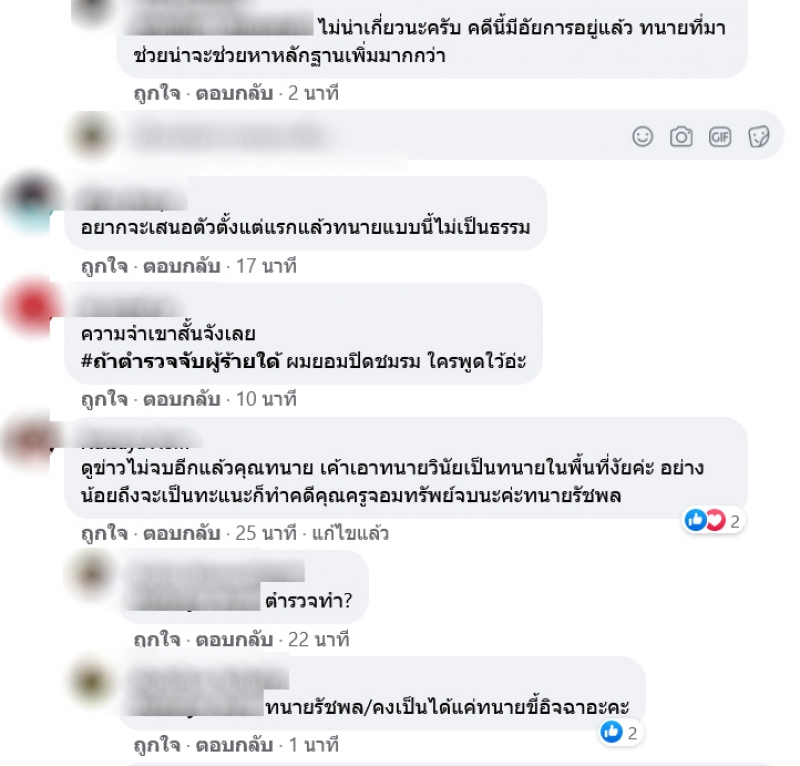800x766 pixels.
Task: Attach a photo using camera icon
Action: pos(681,137)
